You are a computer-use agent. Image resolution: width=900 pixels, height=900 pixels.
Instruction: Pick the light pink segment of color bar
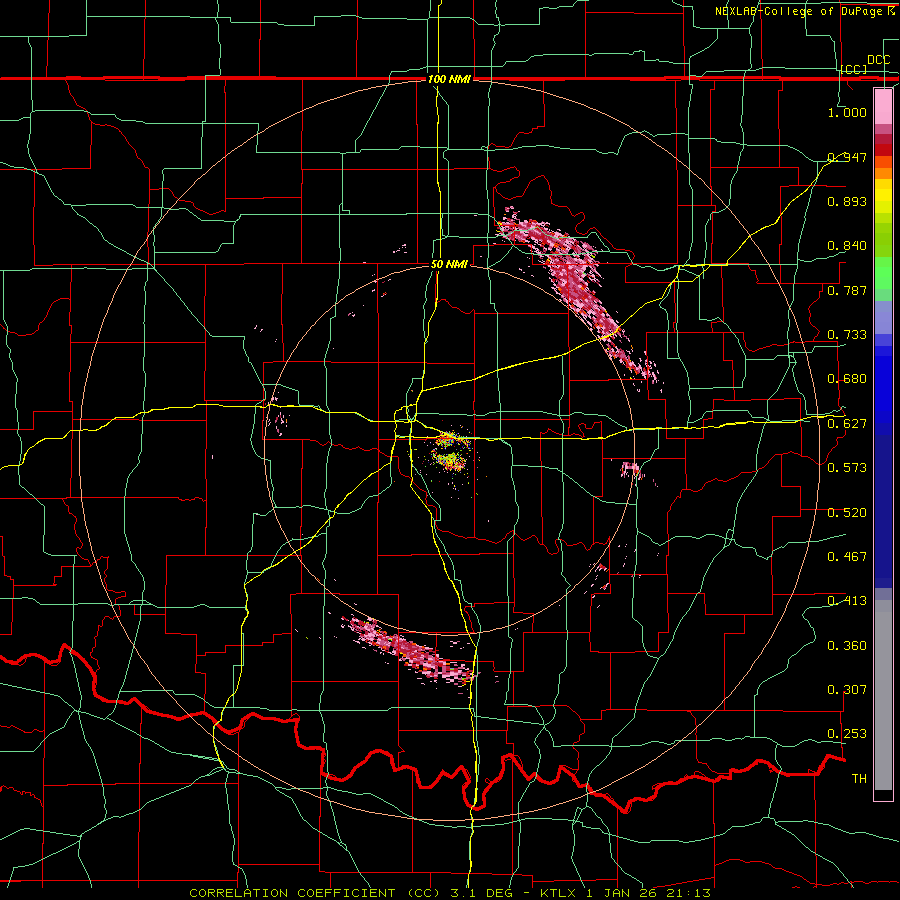[x=883, y=106]
